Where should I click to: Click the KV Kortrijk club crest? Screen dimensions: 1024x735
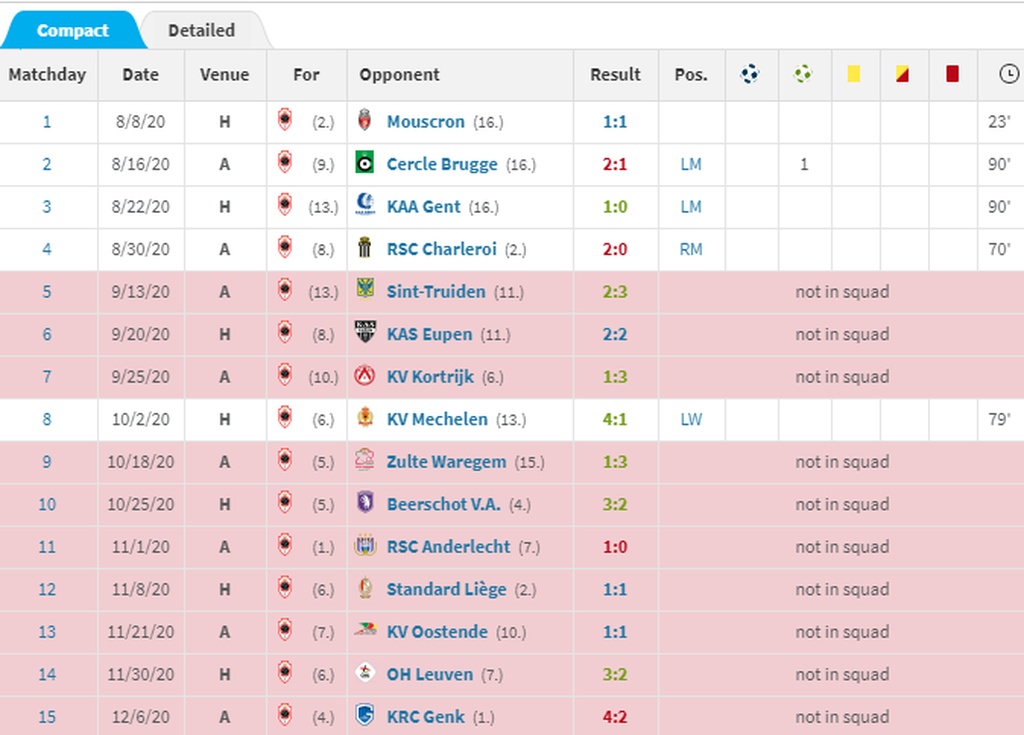[365, 376]
